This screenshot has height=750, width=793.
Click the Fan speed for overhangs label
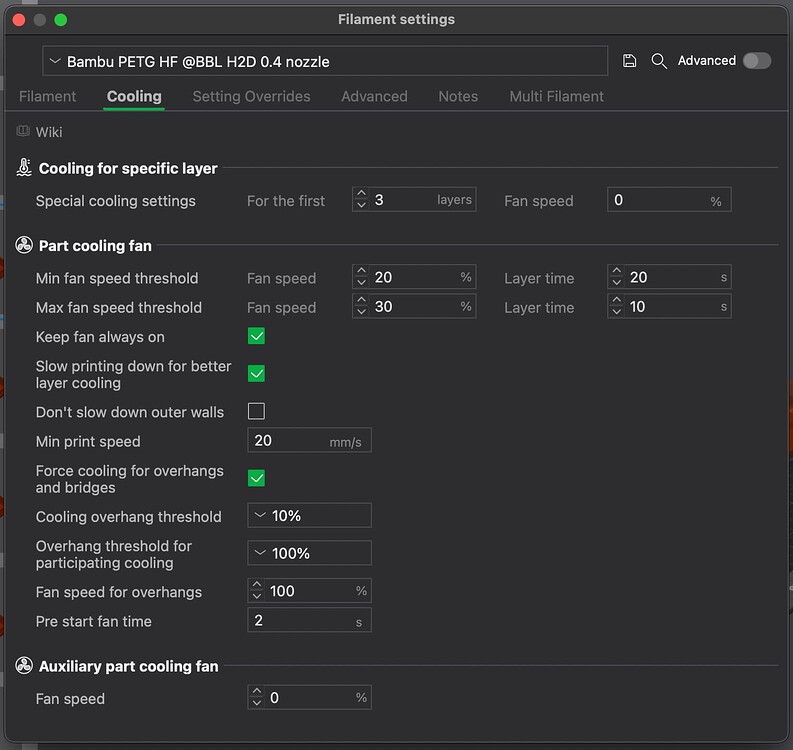pos(118,592)
